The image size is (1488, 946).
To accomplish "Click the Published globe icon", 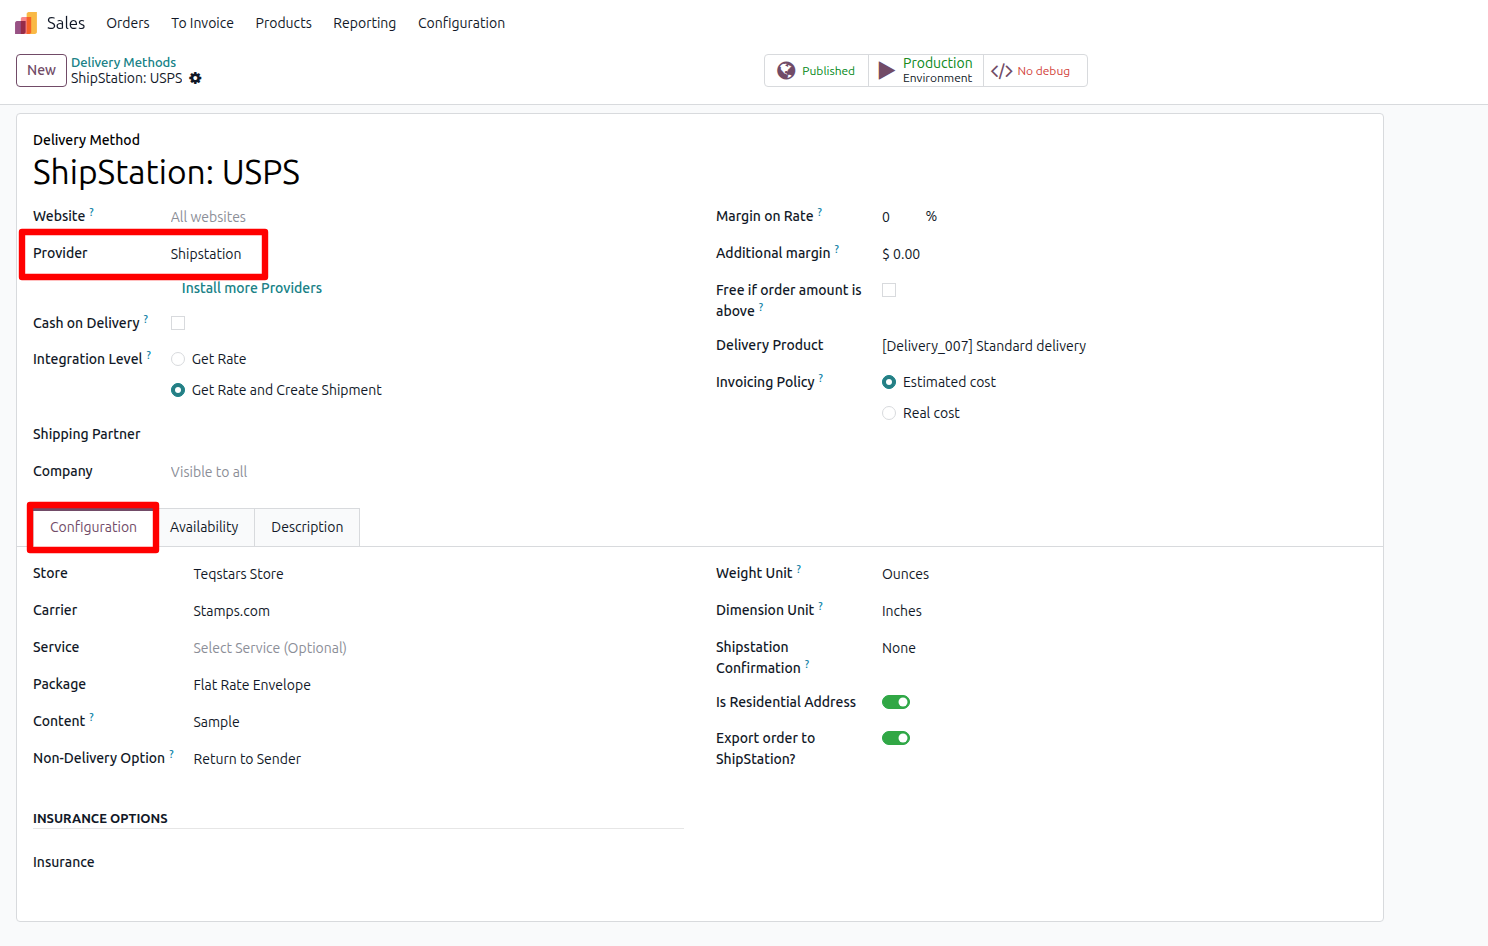I will (x=786, y=71).
